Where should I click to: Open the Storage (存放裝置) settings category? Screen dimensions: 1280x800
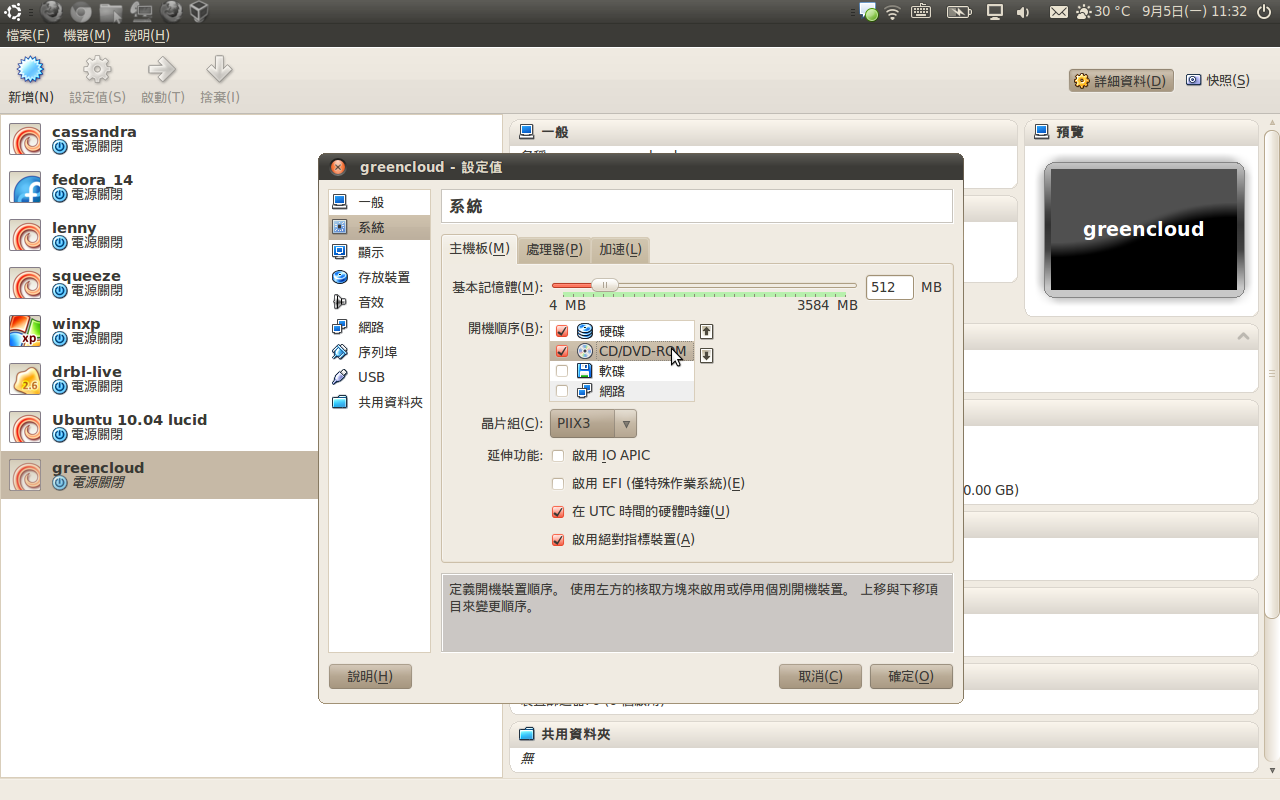point(383,277)
